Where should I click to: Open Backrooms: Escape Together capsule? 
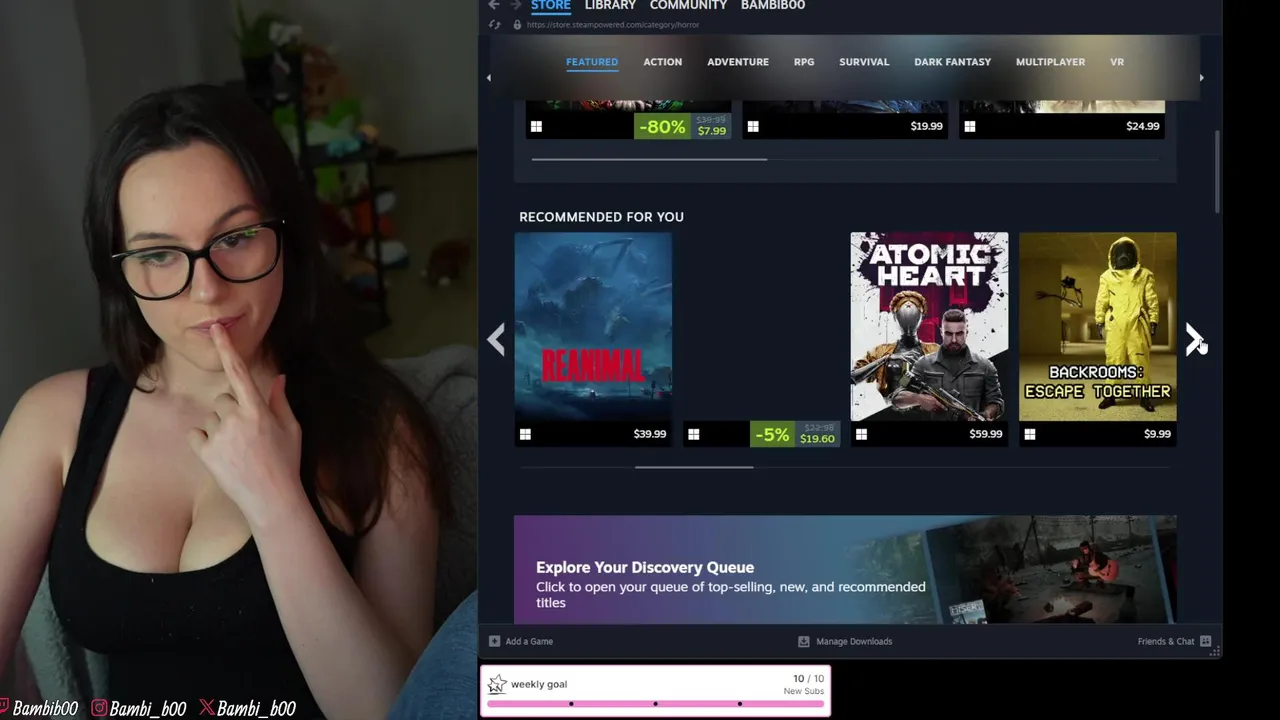coord(1097,327)
